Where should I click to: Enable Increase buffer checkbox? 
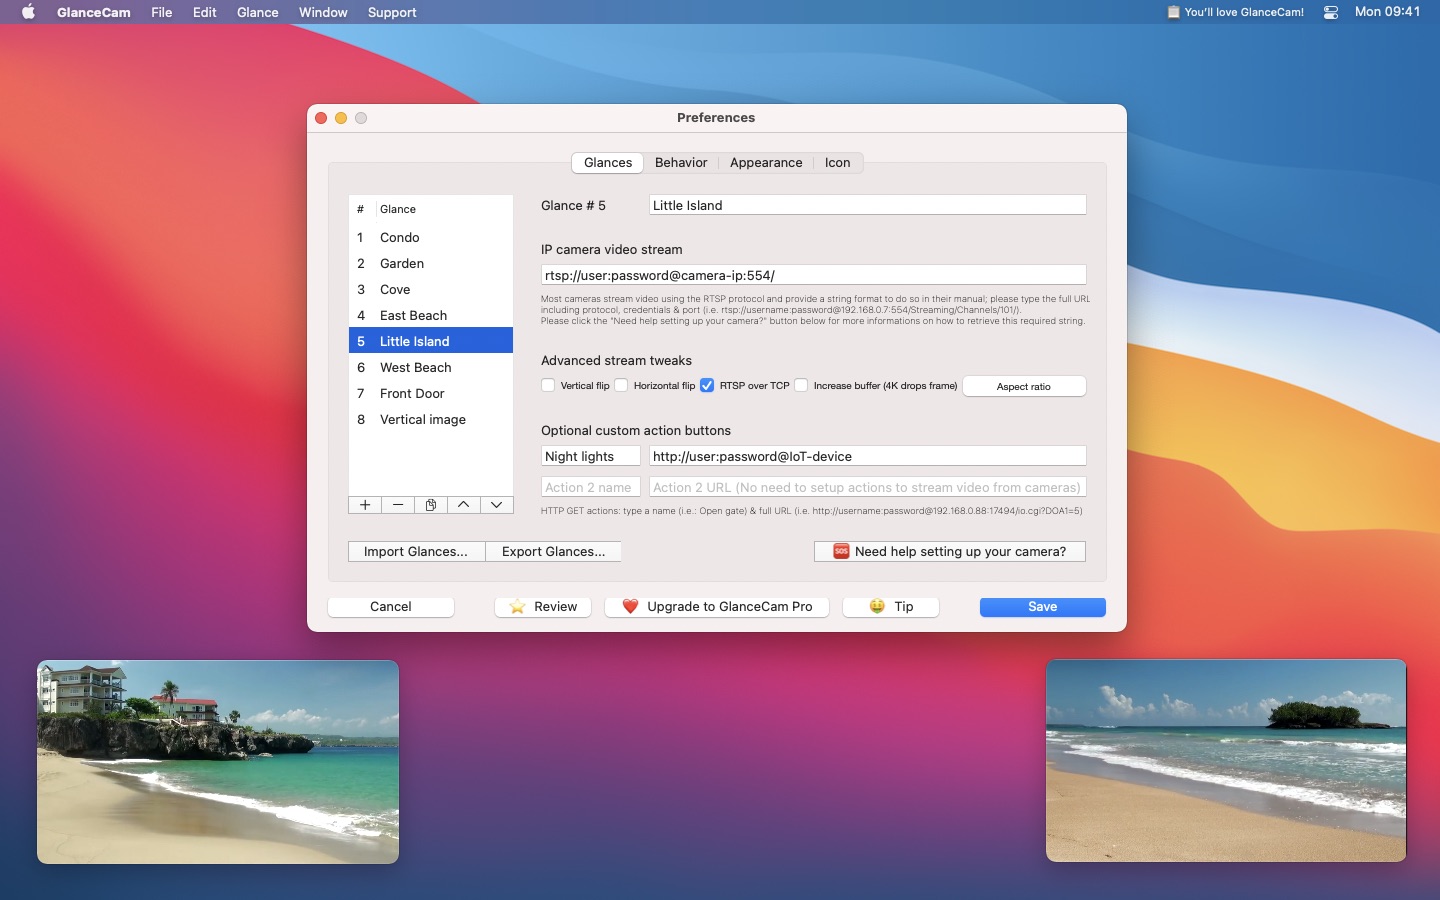[801, 385]
